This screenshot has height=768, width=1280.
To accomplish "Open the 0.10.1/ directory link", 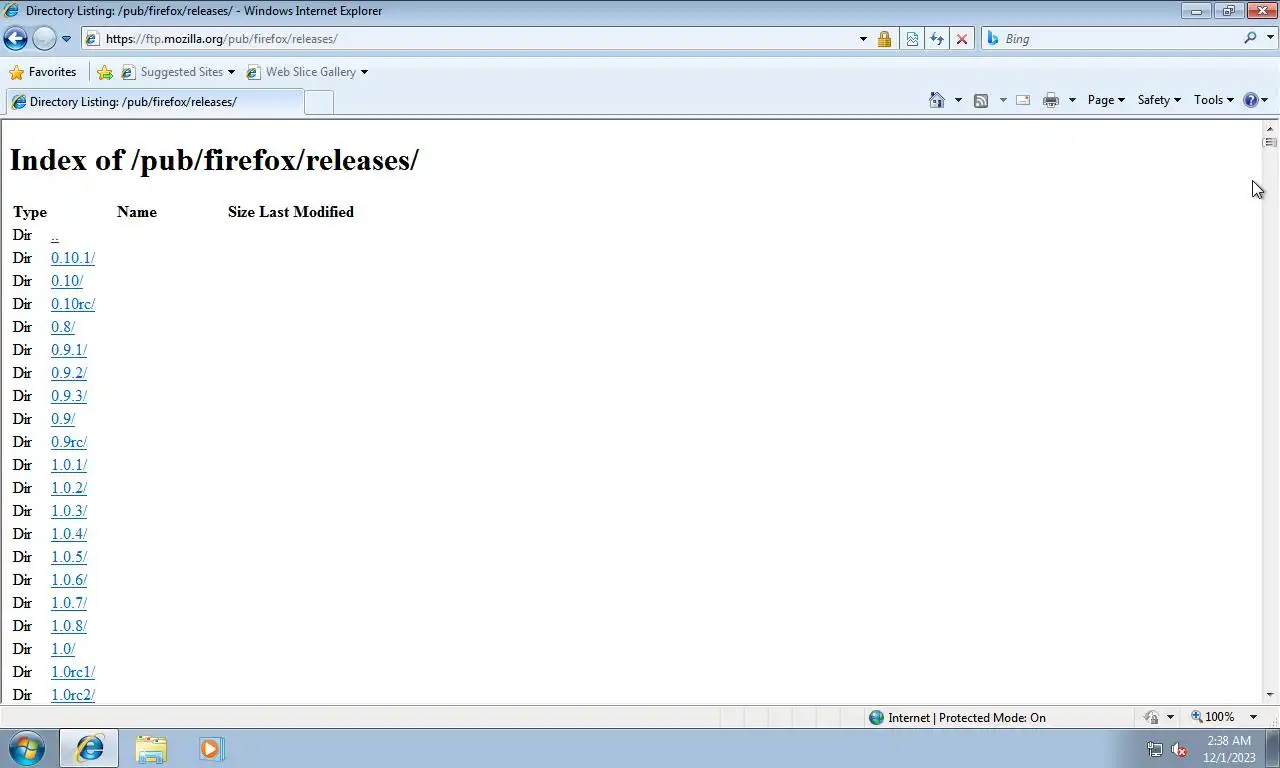I will [x=73, y=258].
